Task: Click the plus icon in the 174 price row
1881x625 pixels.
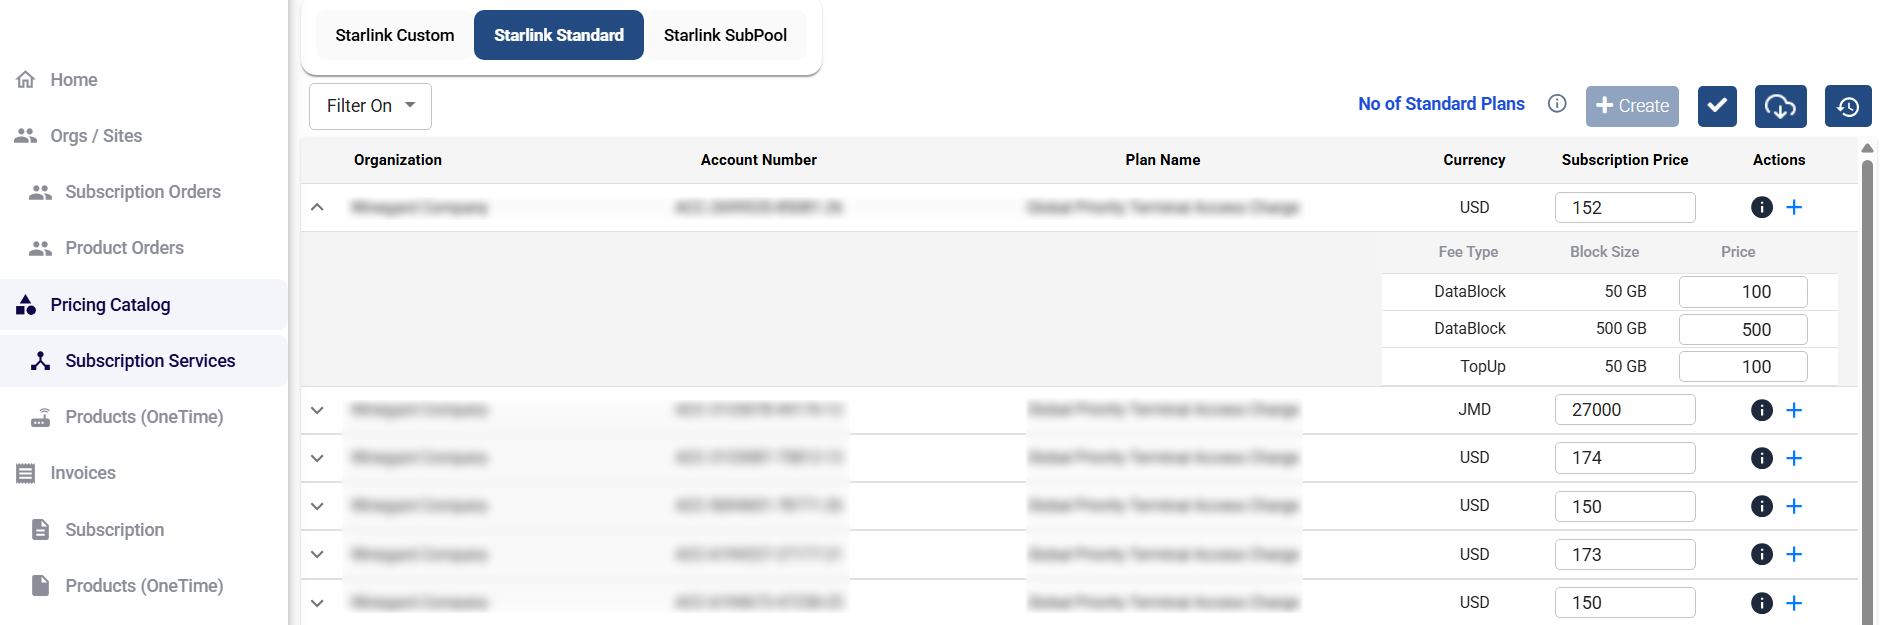Action: click(x=1794, y=458)
